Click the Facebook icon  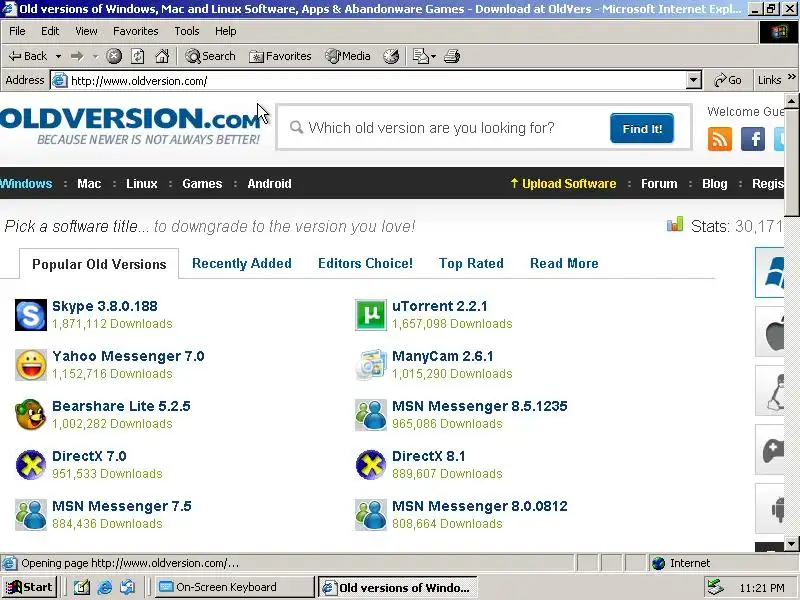pos(753,139)
